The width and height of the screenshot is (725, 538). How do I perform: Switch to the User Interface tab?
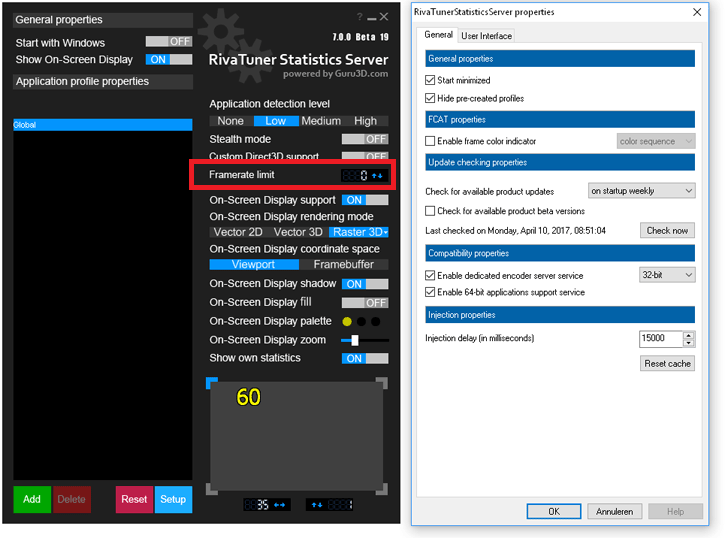(486, 36)
